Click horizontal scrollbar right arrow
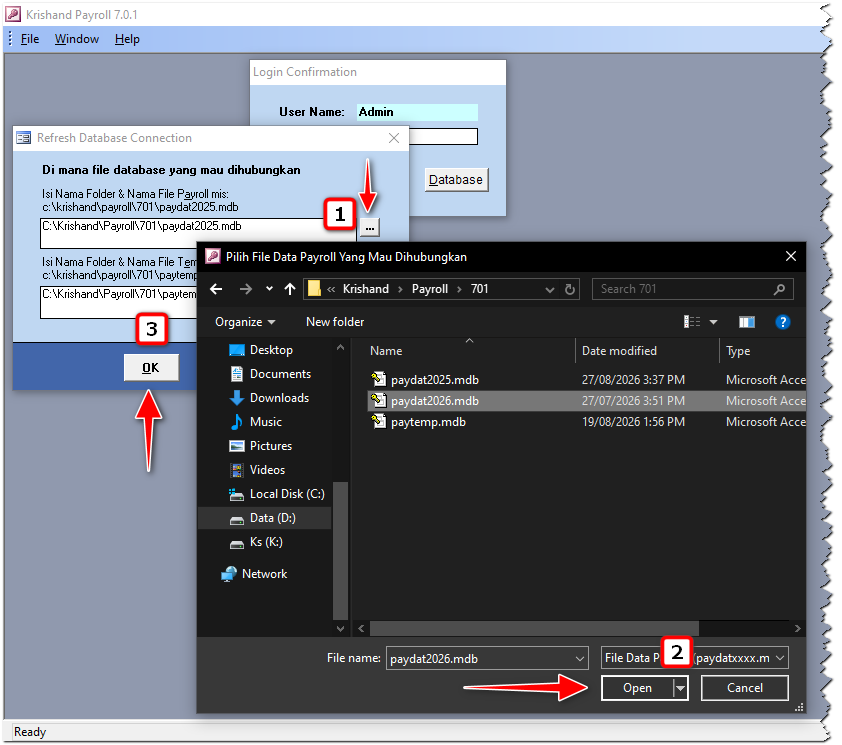 pos(797,628)
